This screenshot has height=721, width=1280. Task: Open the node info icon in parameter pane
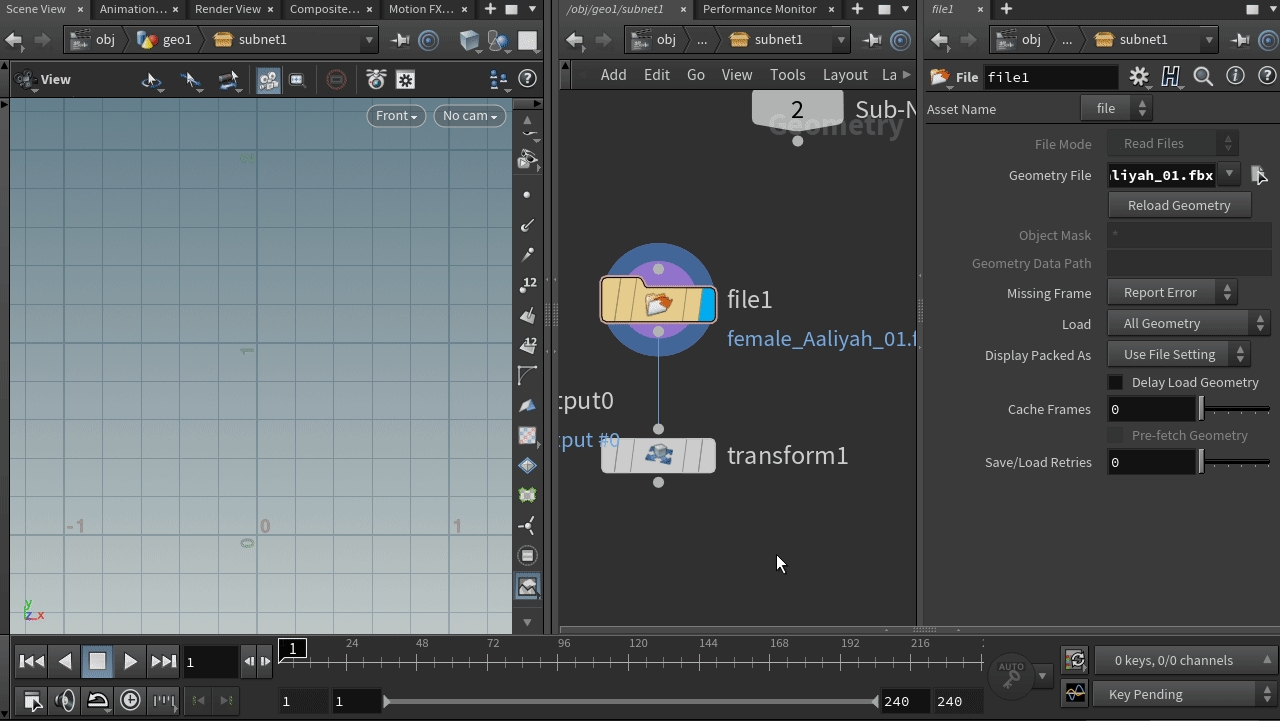pos(1235,77)
